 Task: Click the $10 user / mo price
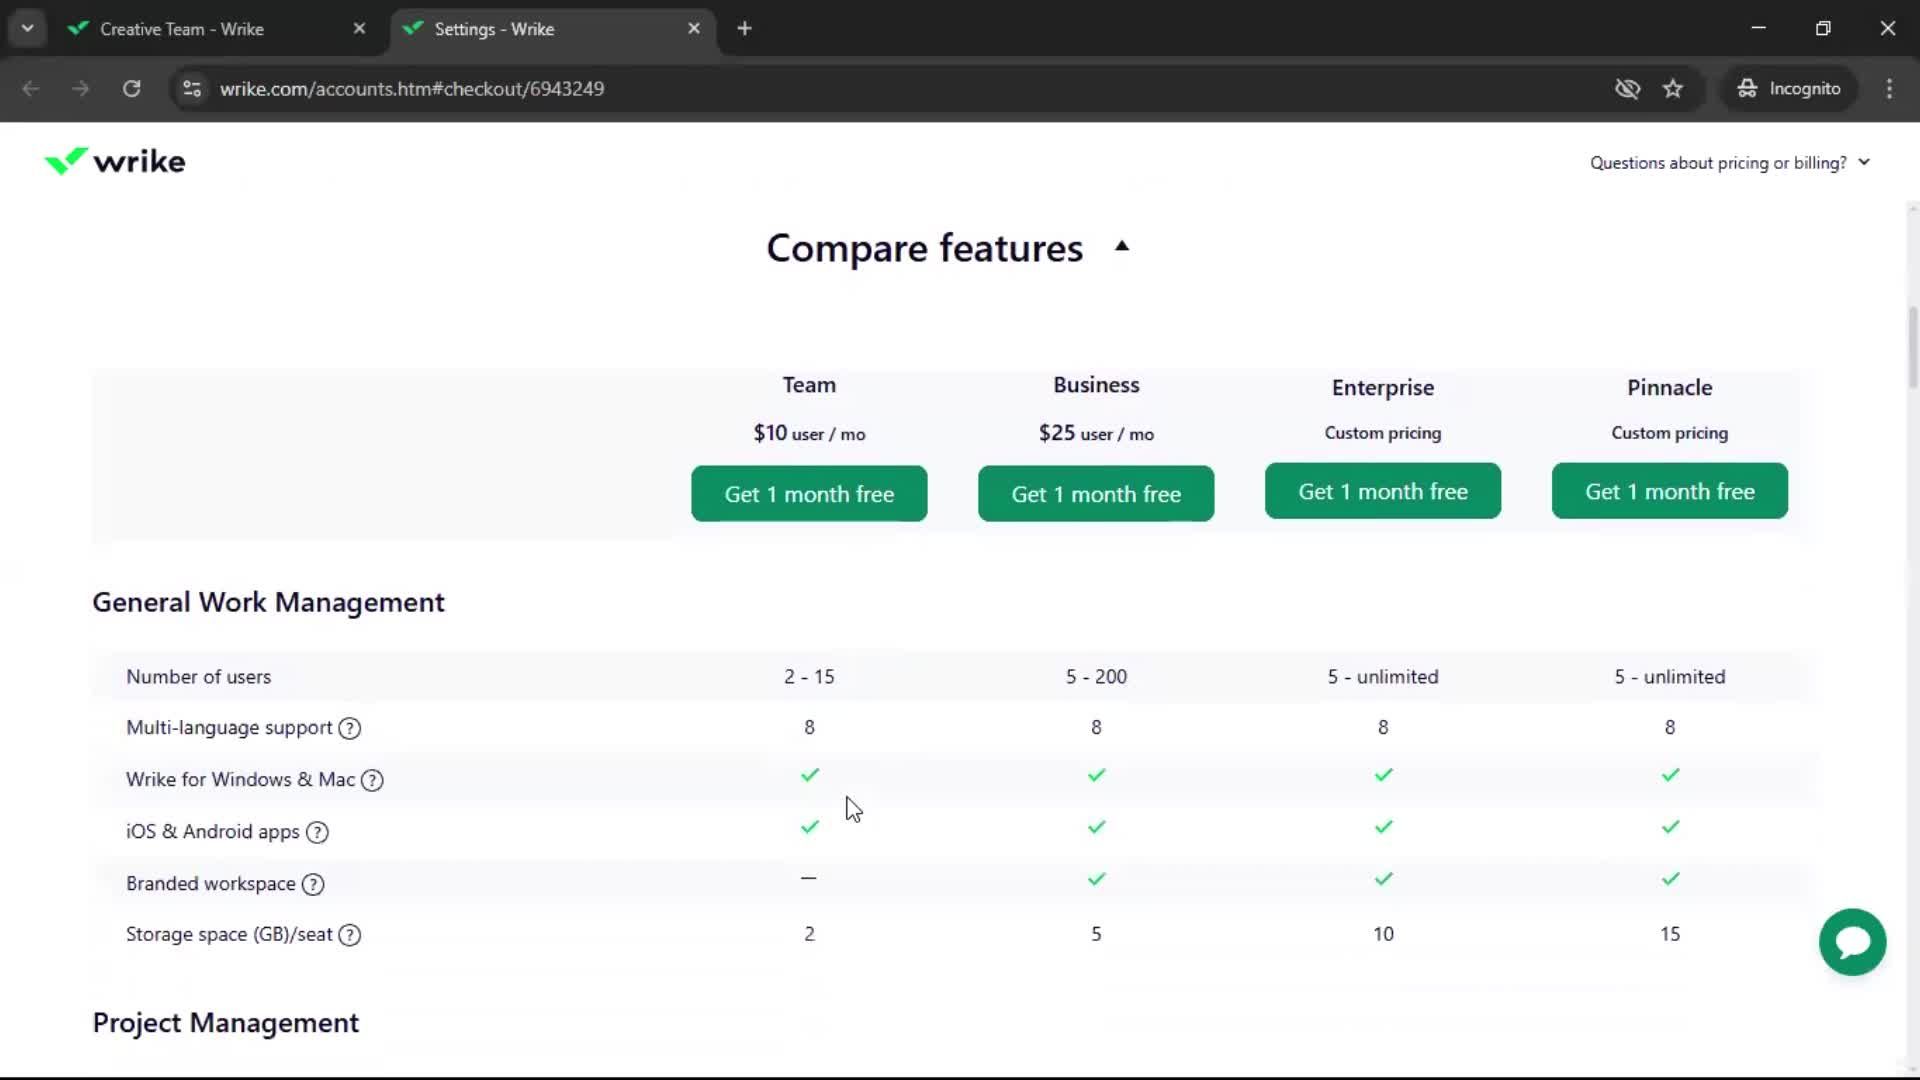(x=809, y=433)
